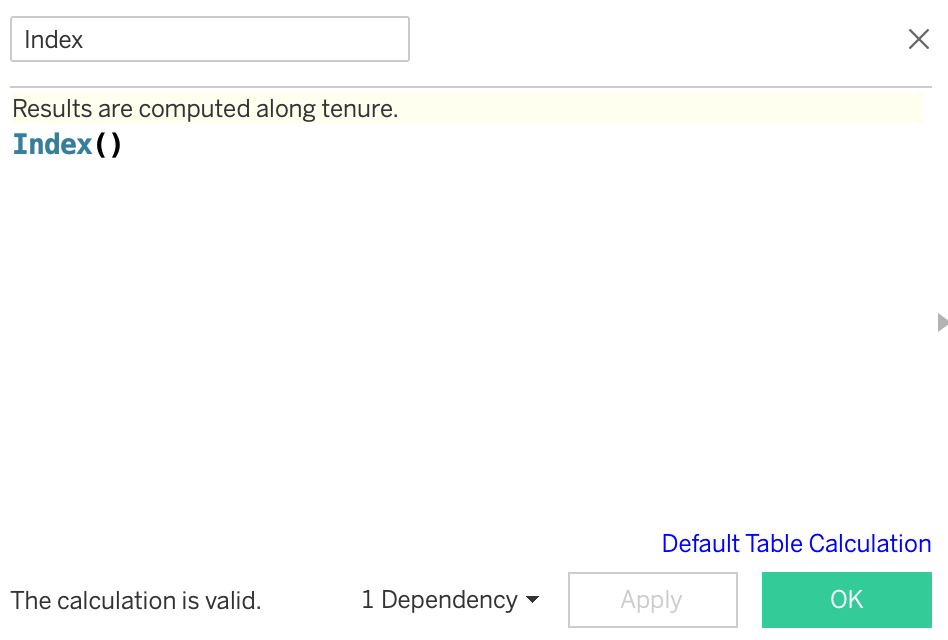948x640 pixels.
Task: Focus the calculation name field containing Index
Action: (x=209, y=40)
